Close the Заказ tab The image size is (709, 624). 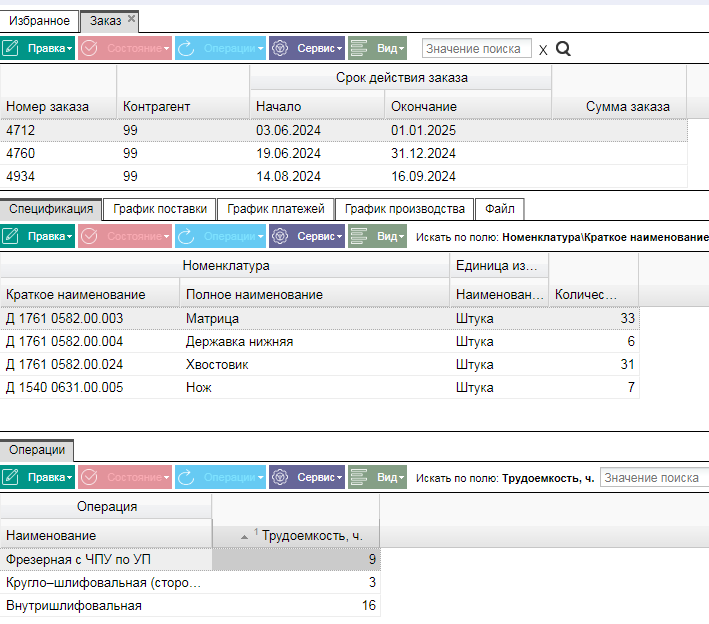(x=131, y=19)
